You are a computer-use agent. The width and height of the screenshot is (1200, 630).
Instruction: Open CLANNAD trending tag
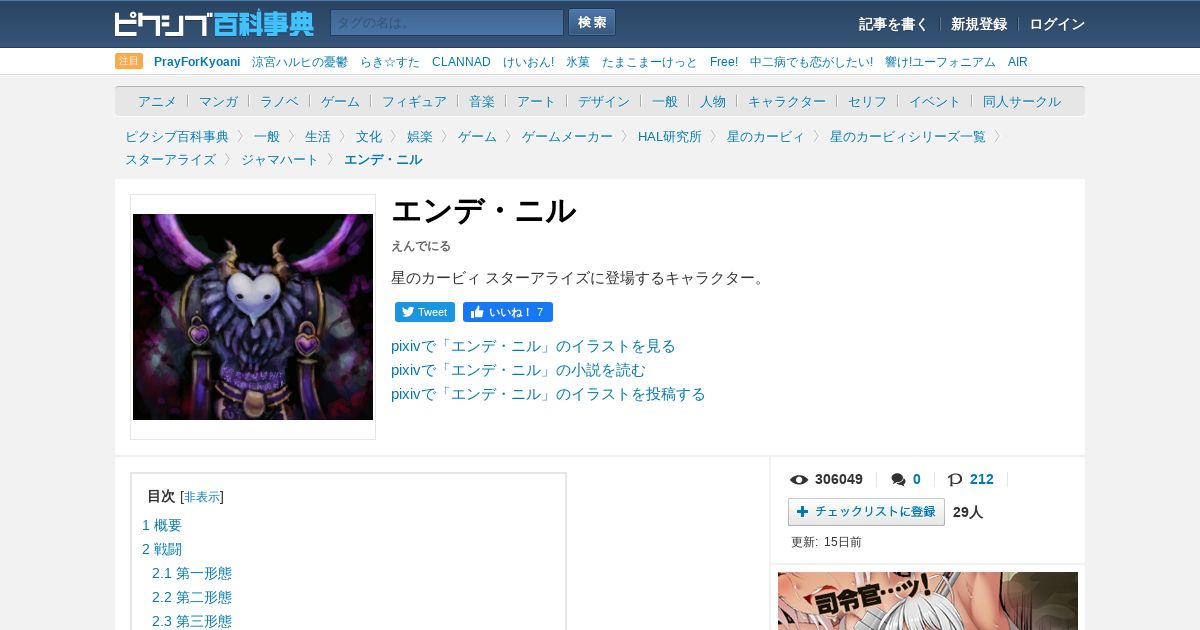tap(461, 62)
